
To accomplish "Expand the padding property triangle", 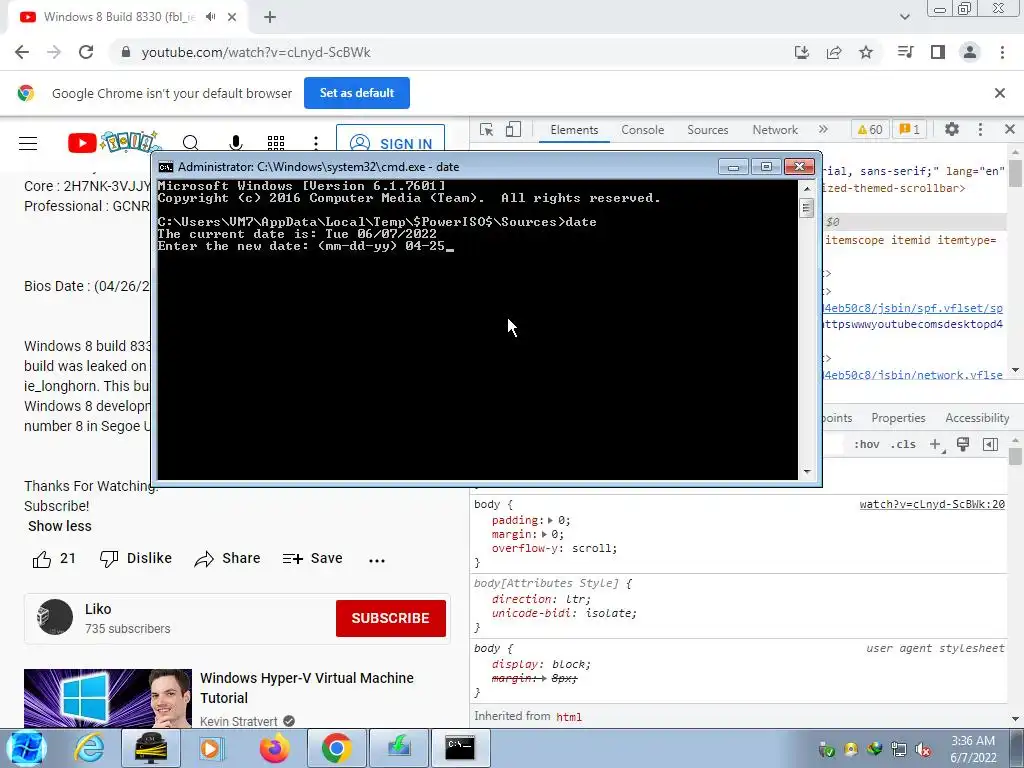I will point(551,520).
